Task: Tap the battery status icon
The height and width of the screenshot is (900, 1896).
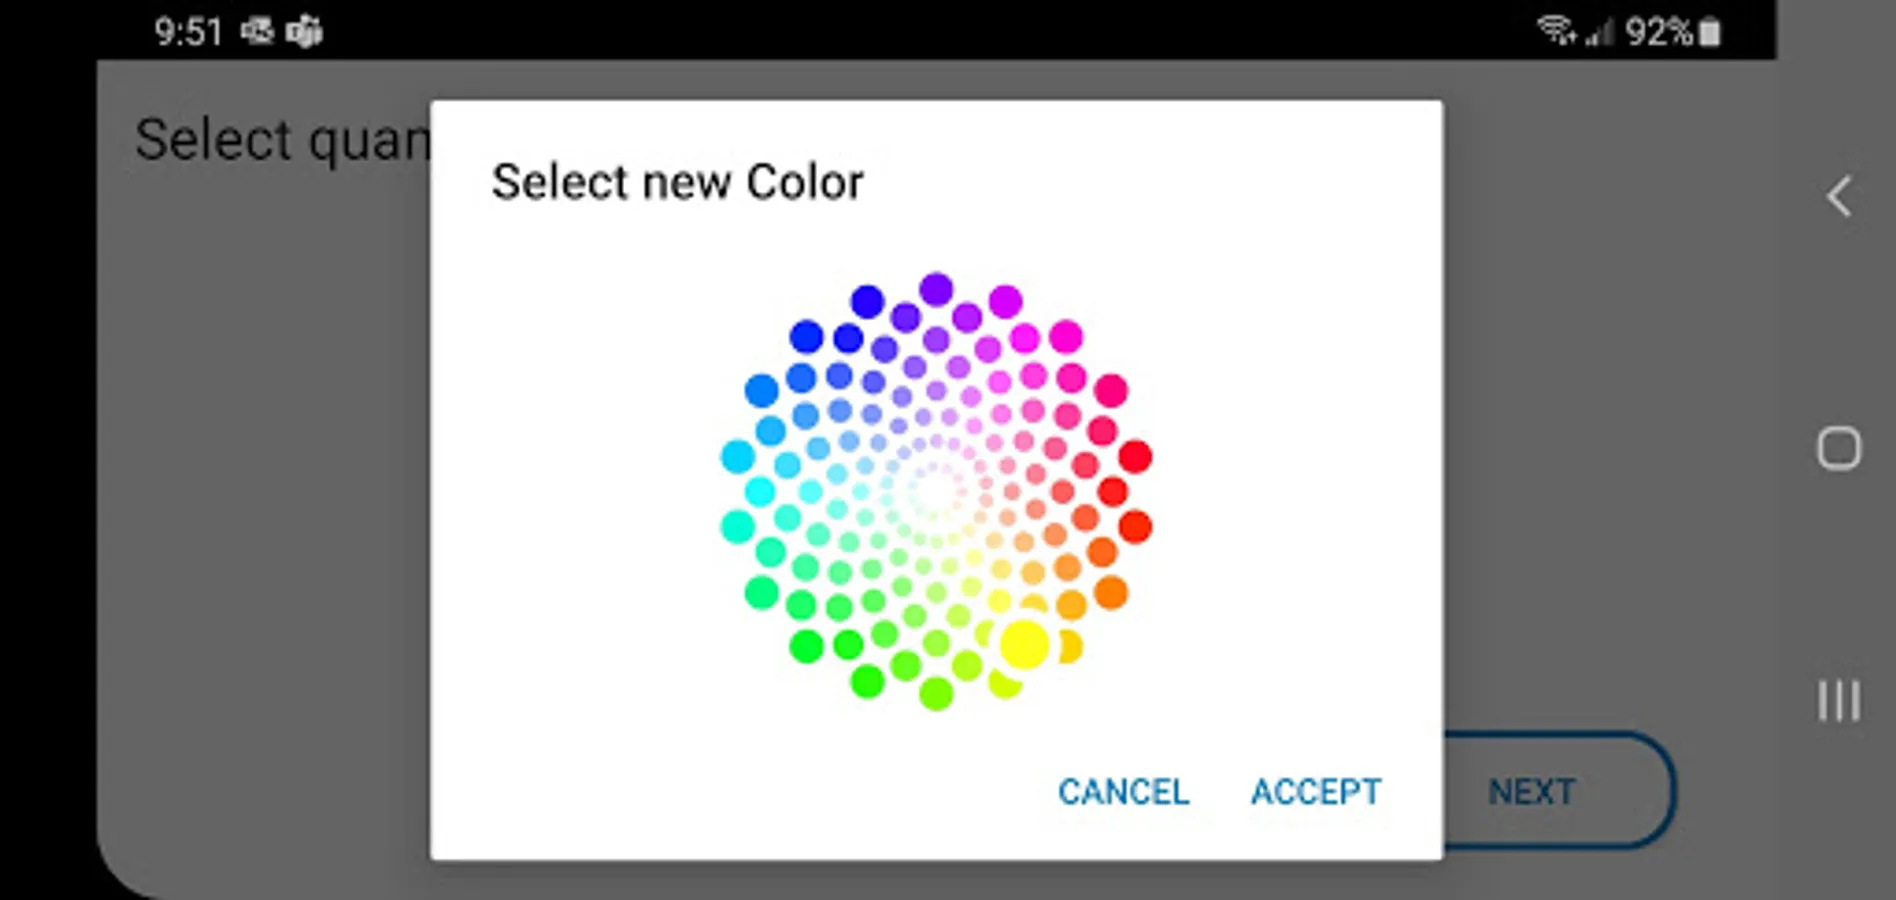Action: (x=1710, y=32)
